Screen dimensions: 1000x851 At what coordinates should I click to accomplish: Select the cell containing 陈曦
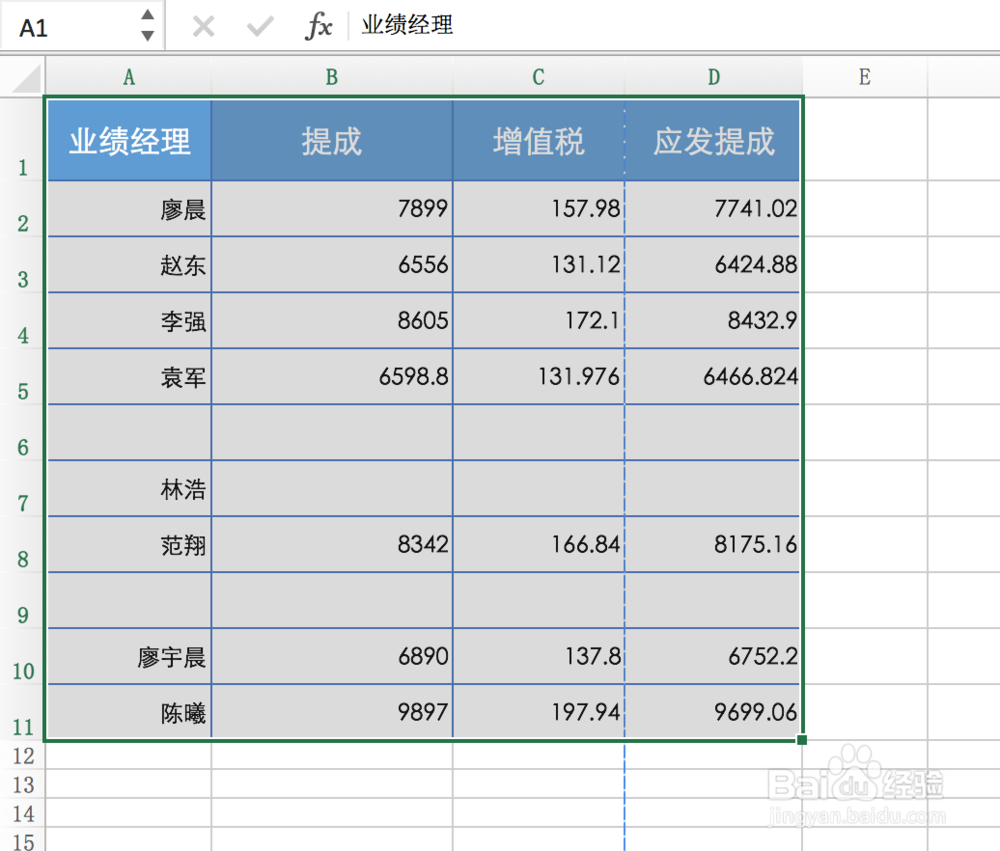(x=129, y=712)
